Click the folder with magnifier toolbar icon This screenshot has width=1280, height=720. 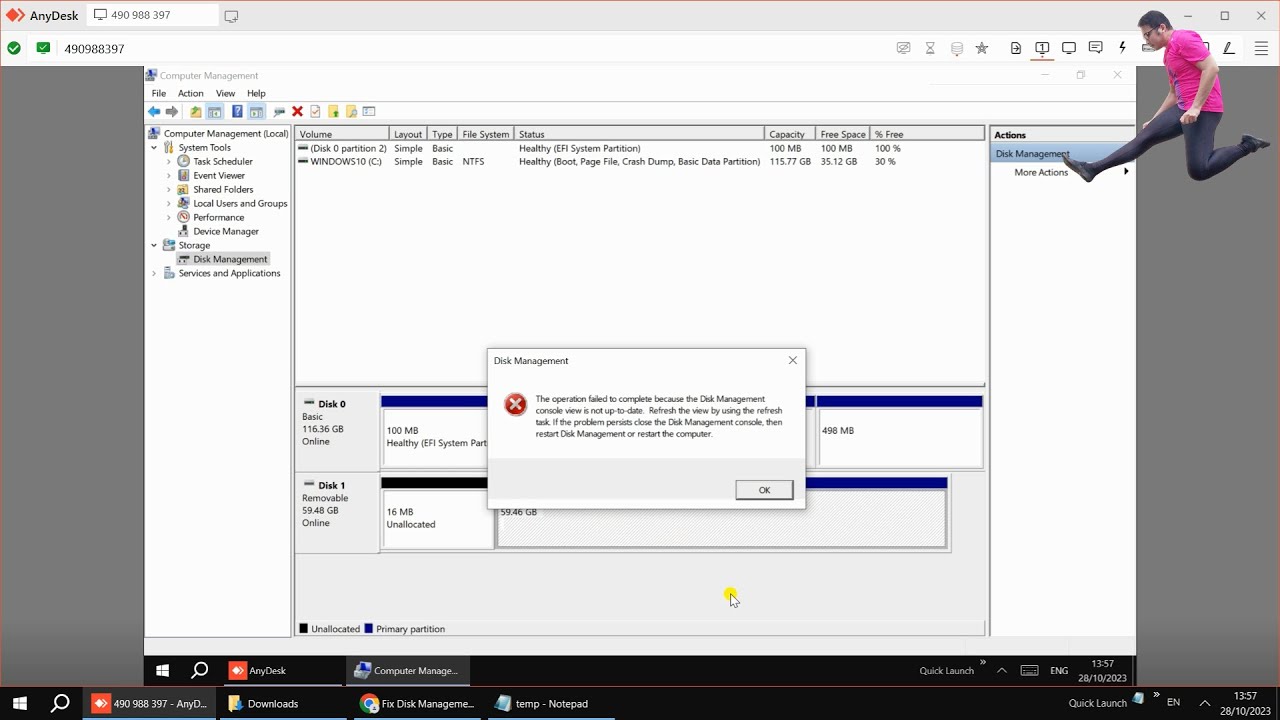pos(351,111)
